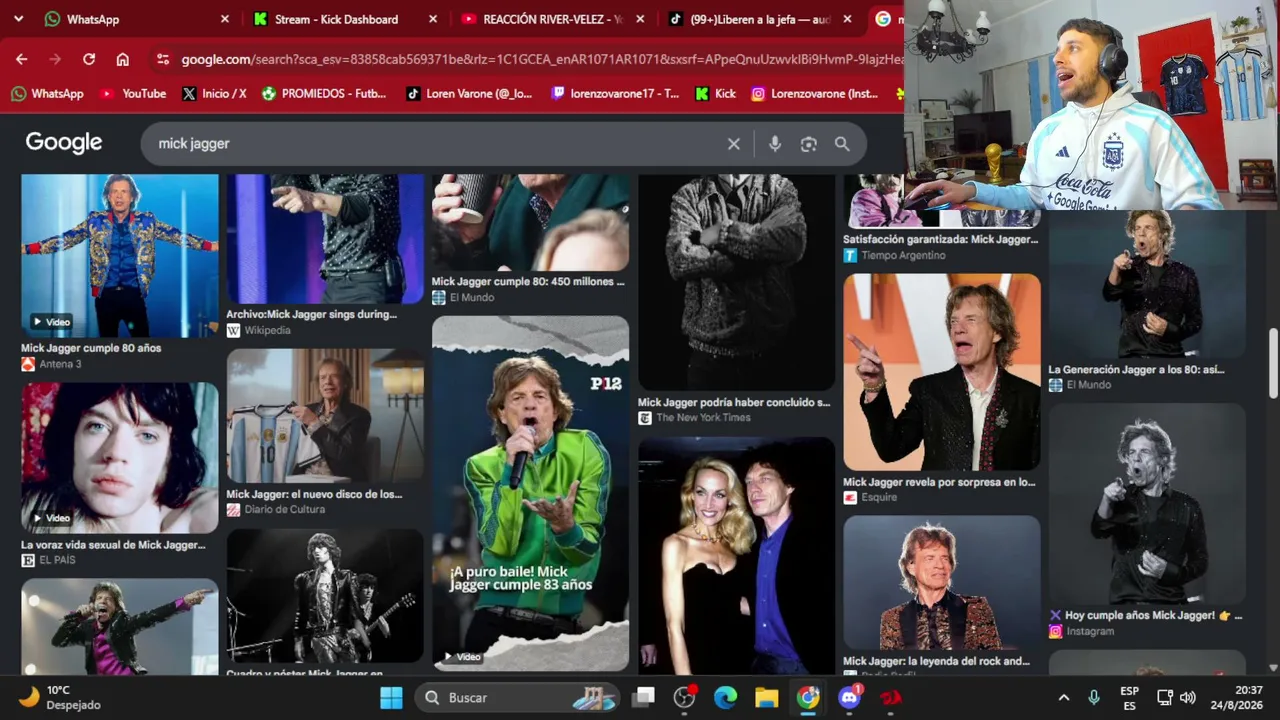This screenshot has width=1280, height=720.
Task: Open Inicio / X bookmark
Action: pyautogui.click(x=214, y=93)
